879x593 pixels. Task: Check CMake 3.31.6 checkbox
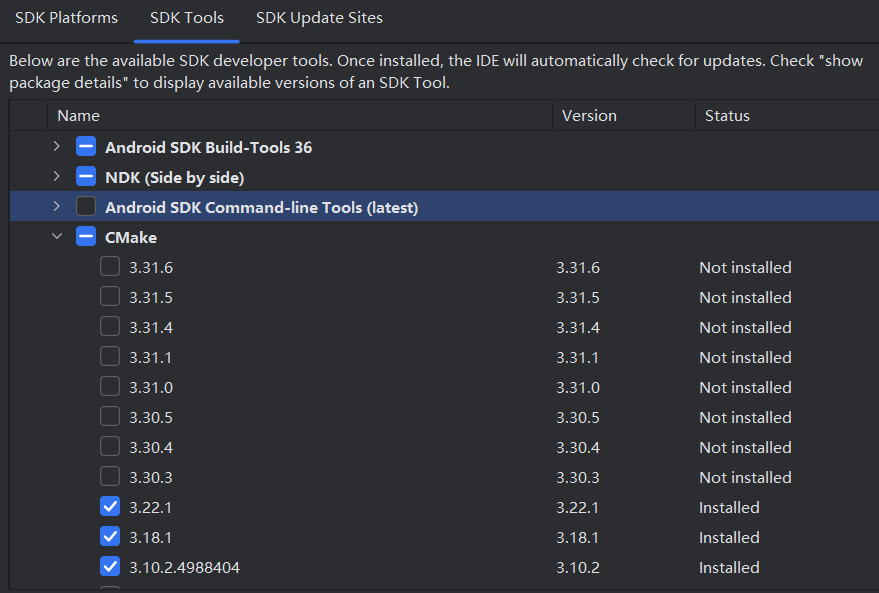[110, 267]
